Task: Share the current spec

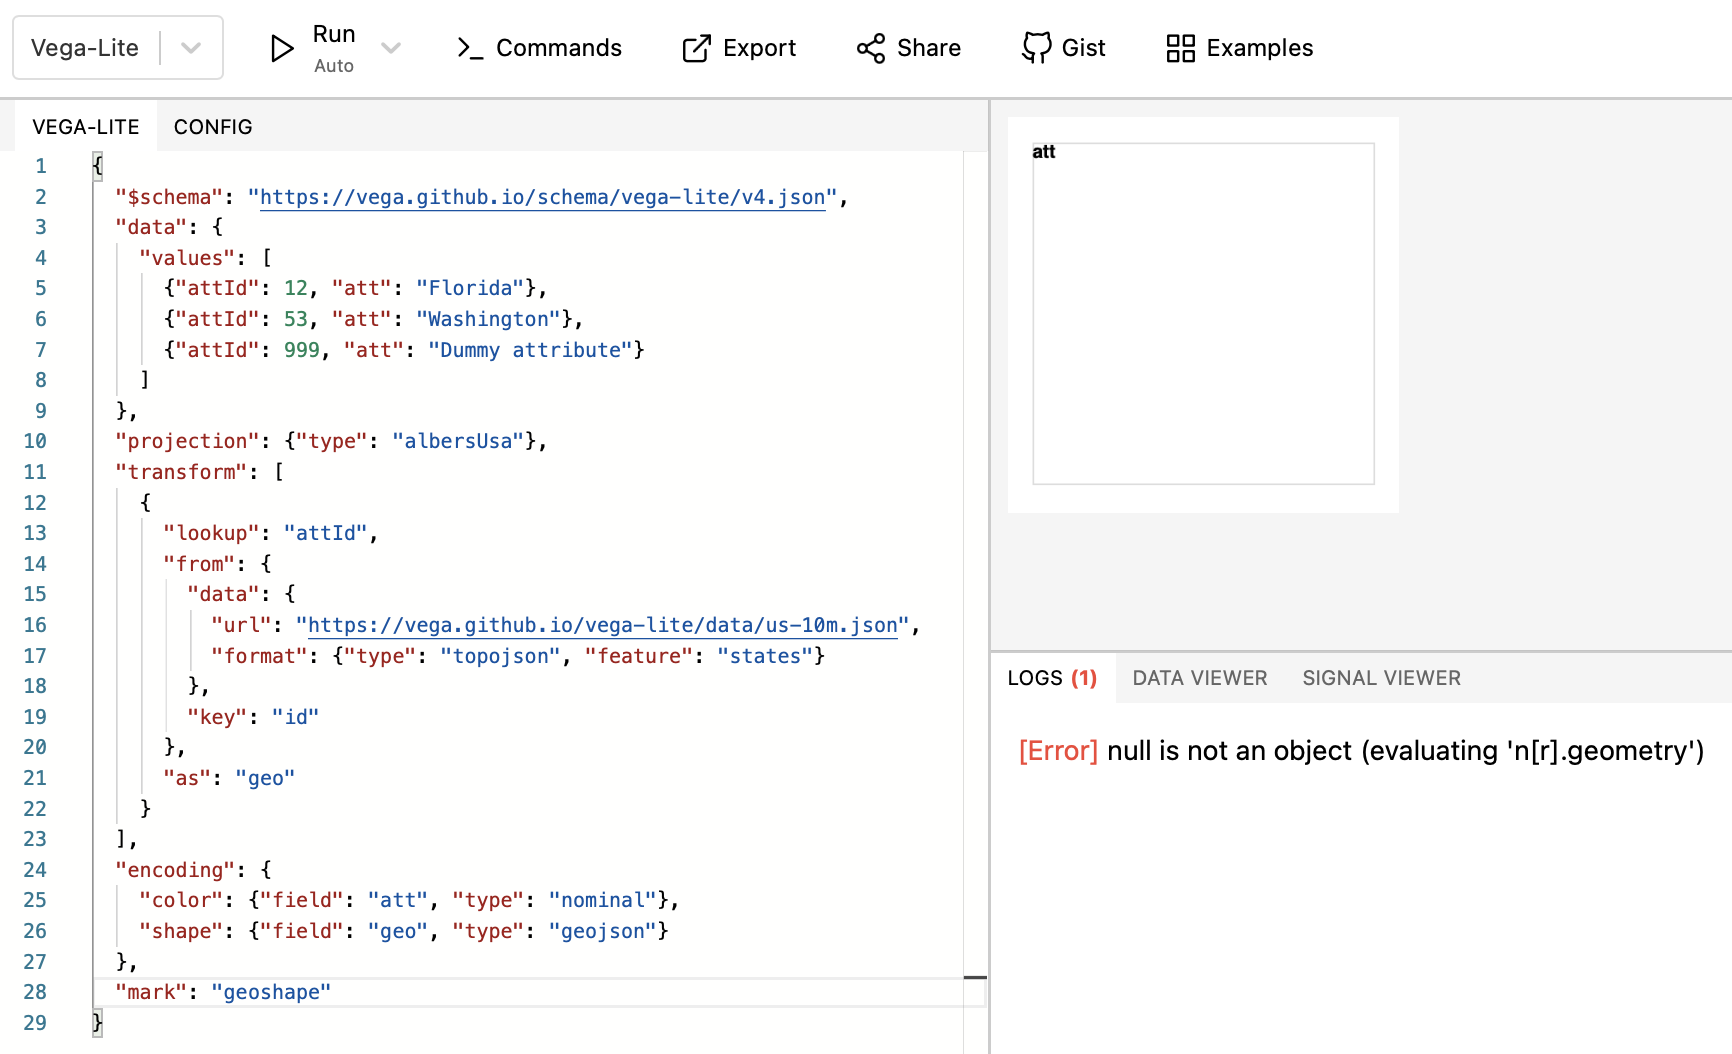Action: point(908,47)
